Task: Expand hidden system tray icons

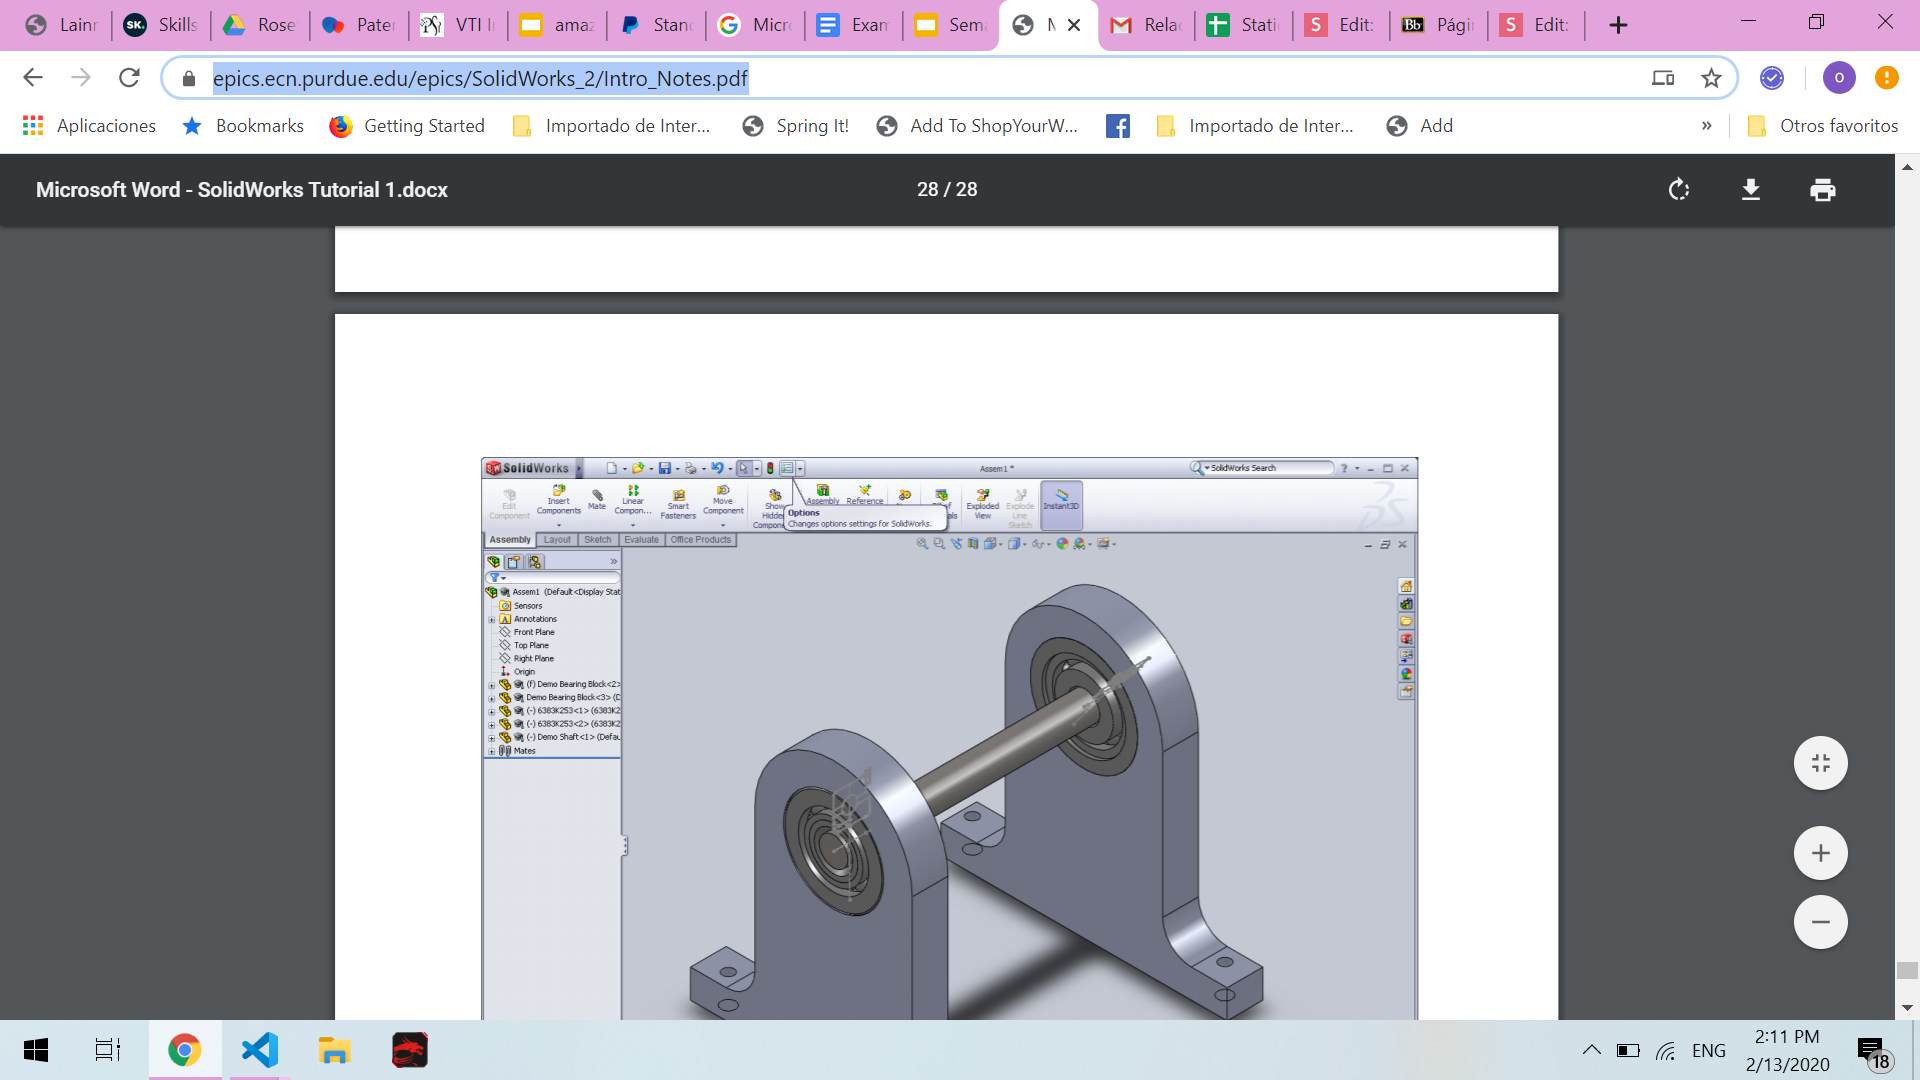Action: point(1591,1050)
